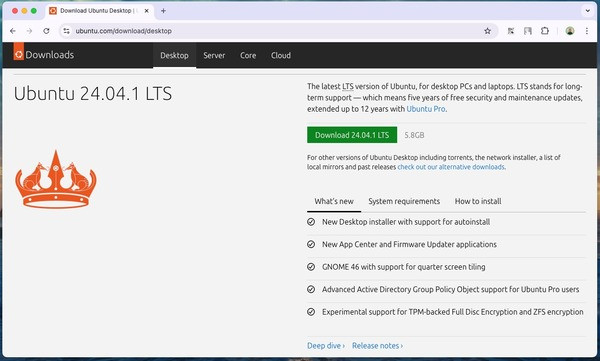
Task: Switch to the How to install tab
Action: [478, 201]
